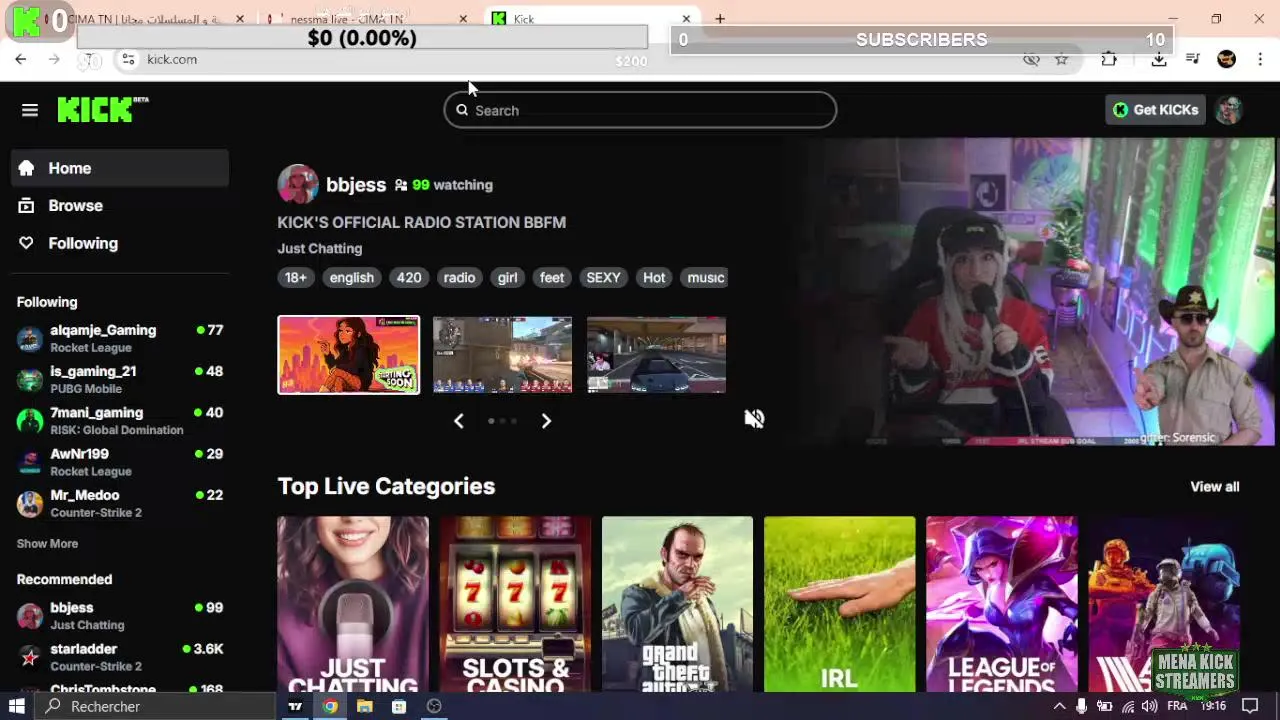Select the radio tag
The image size is (1280, 720).
pos(459,277)
